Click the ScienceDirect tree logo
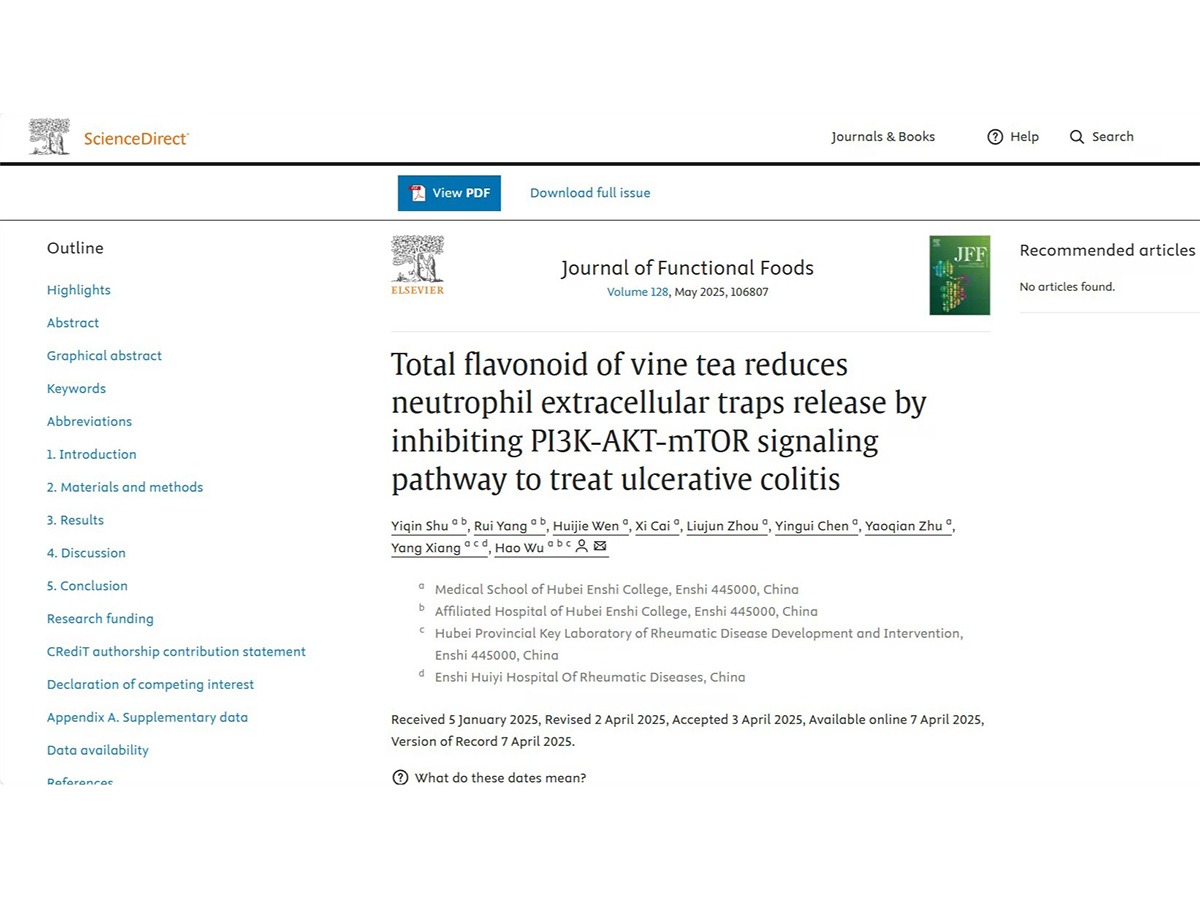 click(49, 137)
